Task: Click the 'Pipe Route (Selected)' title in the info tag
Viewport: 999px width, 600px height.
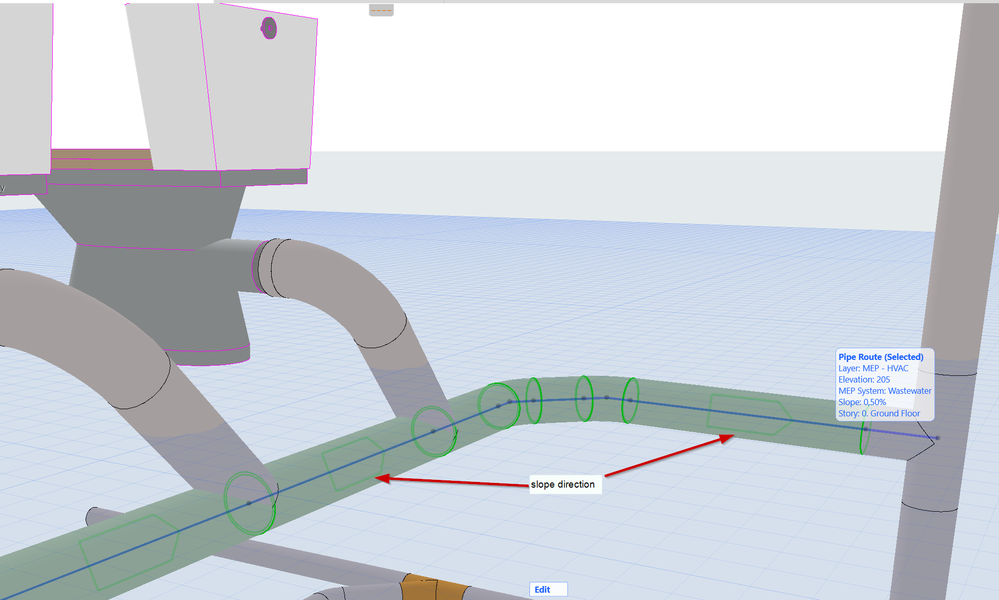Action: click(x=880, y=357)
